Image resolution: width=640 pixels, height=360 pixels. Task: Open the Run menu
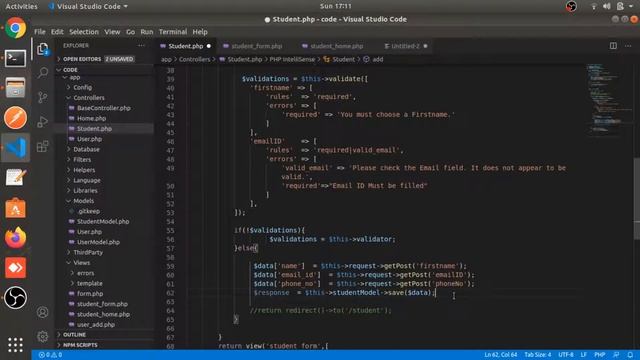pos(147,32)
